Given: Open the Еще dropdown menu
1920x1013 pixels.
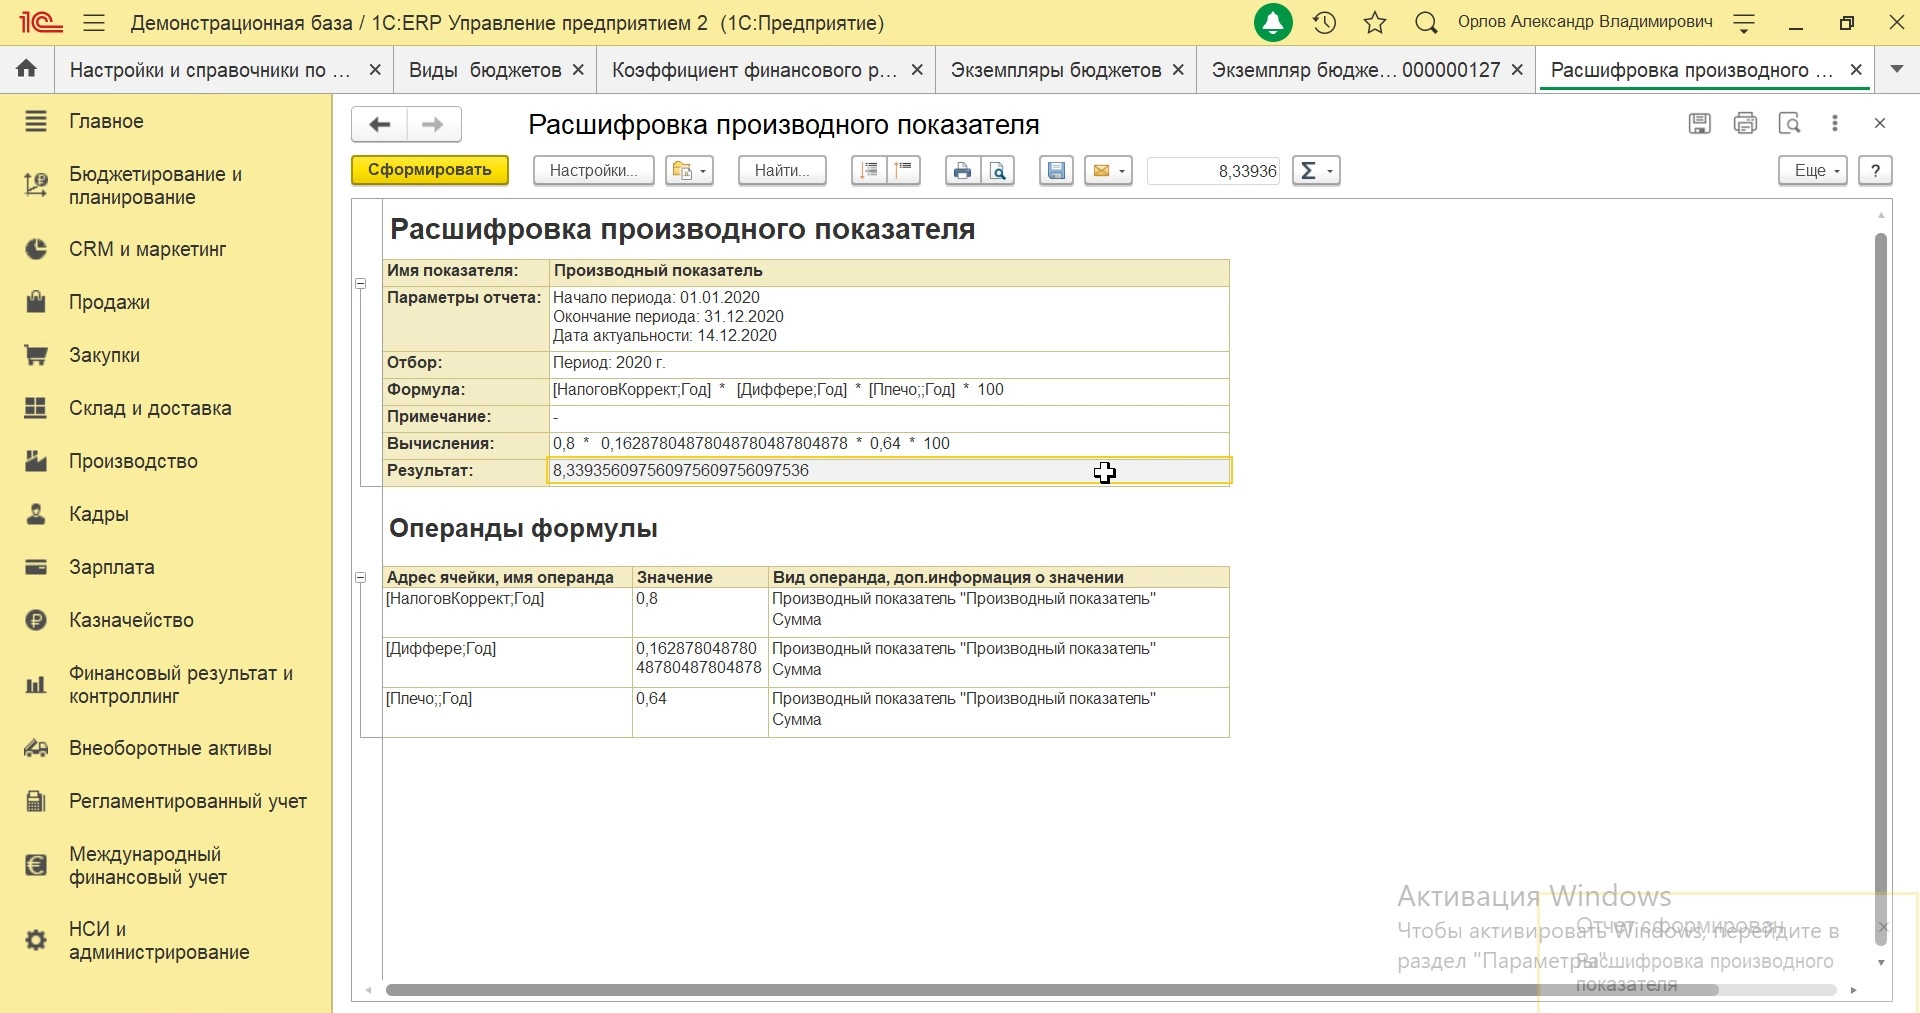Looking at the screenshot, I should (x=1813, y=171).
